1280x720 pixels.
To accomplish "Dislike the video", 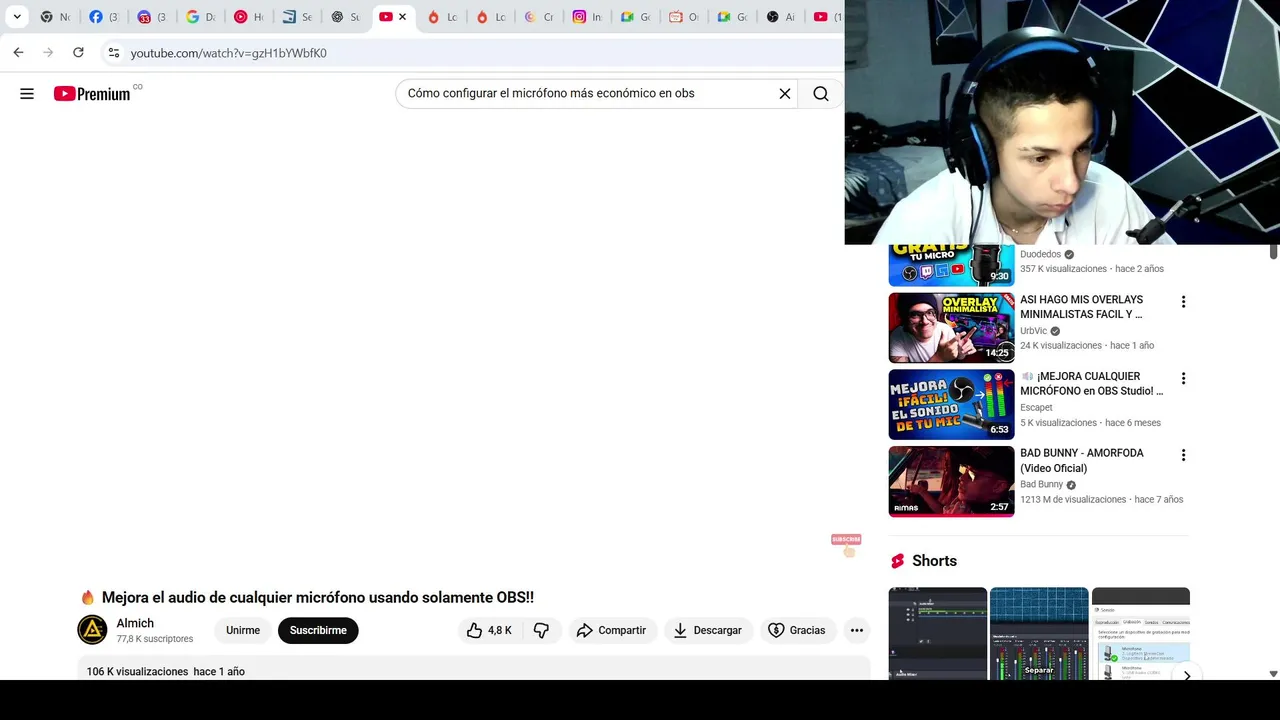I will [541, 630].
